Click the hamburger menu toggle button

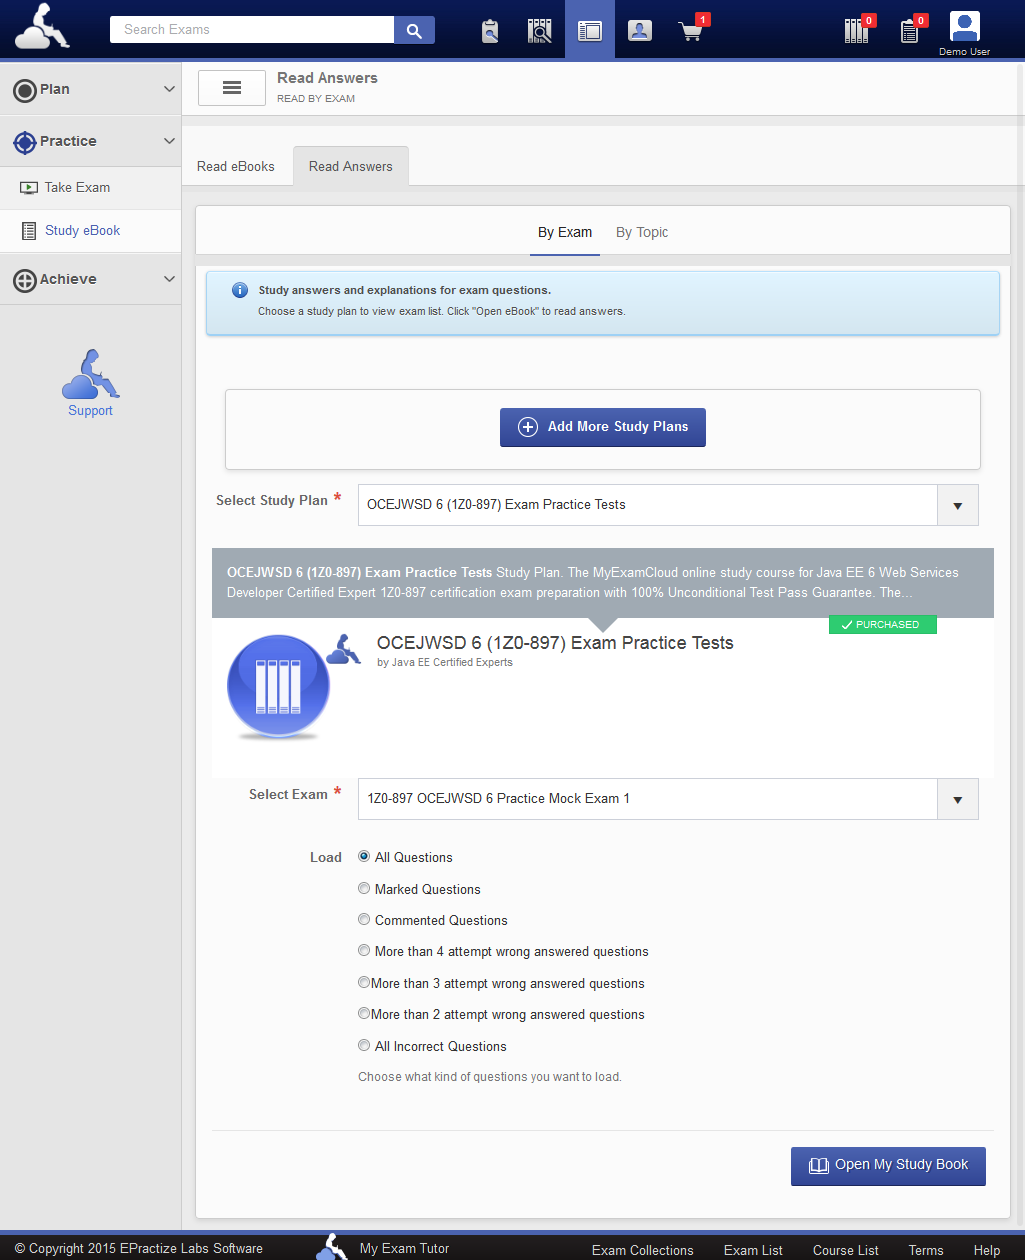pos(231,88)
